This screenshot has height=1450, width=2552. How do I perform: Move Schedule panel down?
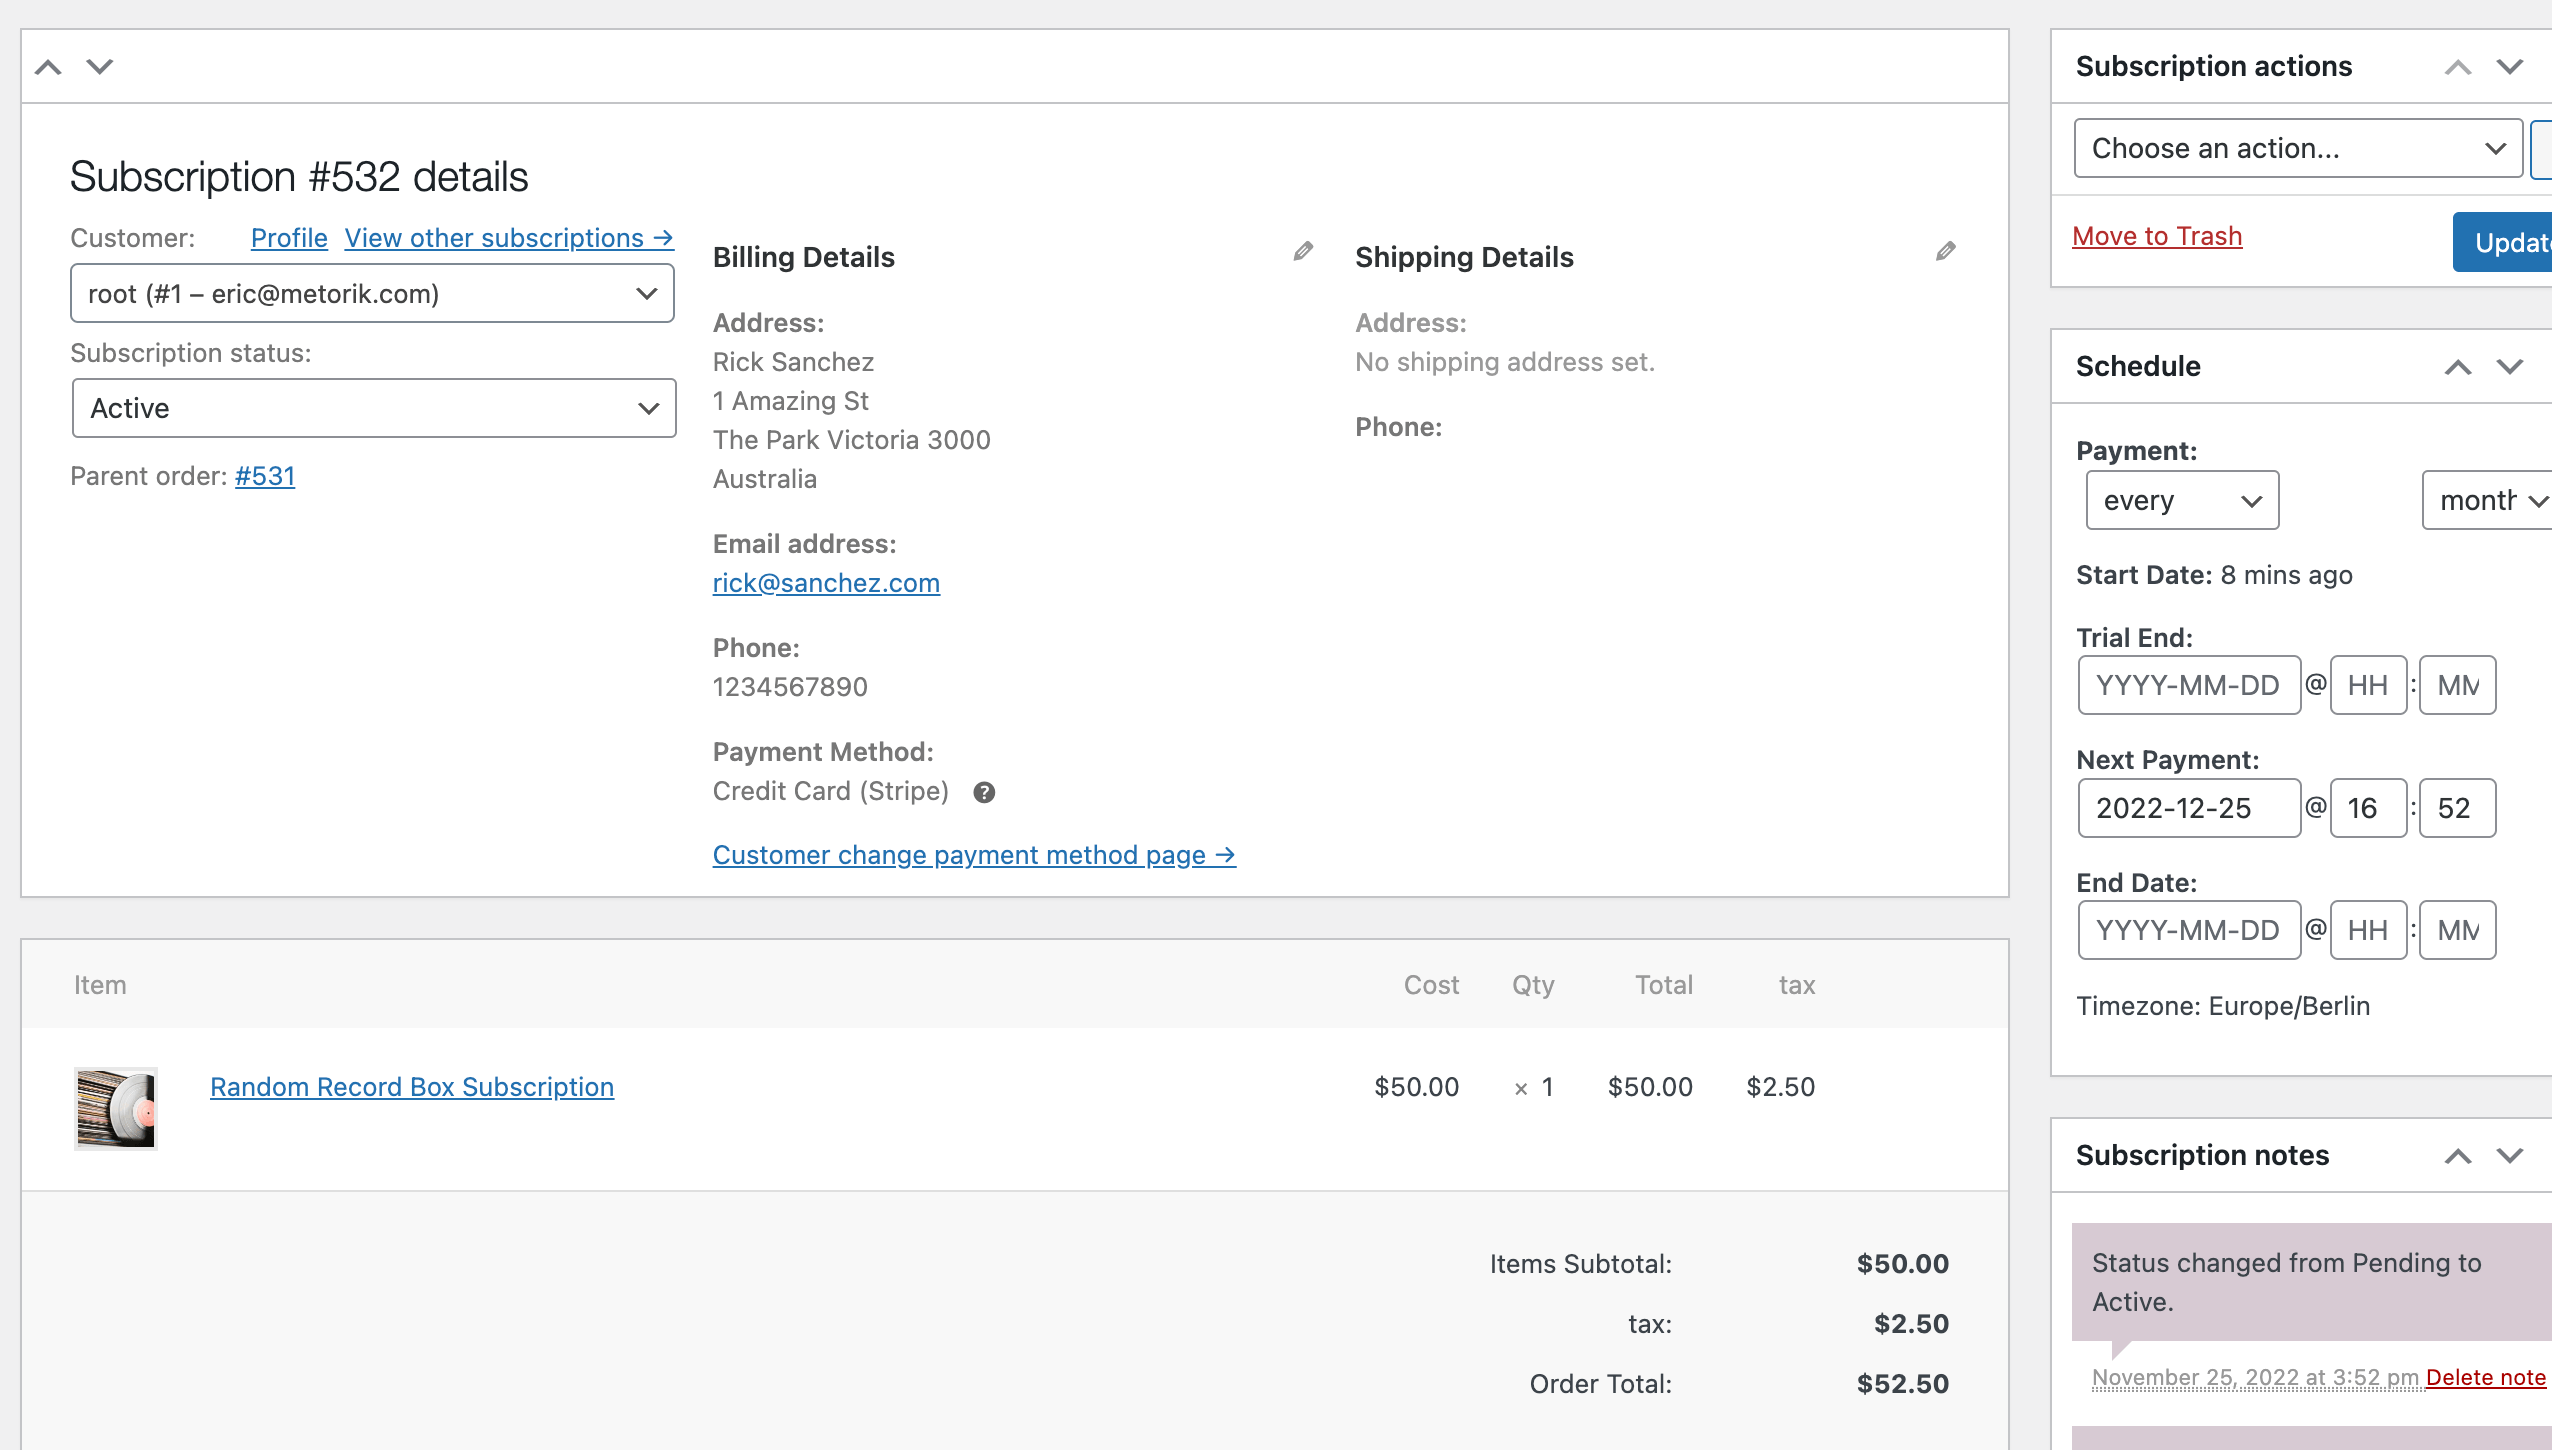pyautogui.click(x=2509, y=367)
